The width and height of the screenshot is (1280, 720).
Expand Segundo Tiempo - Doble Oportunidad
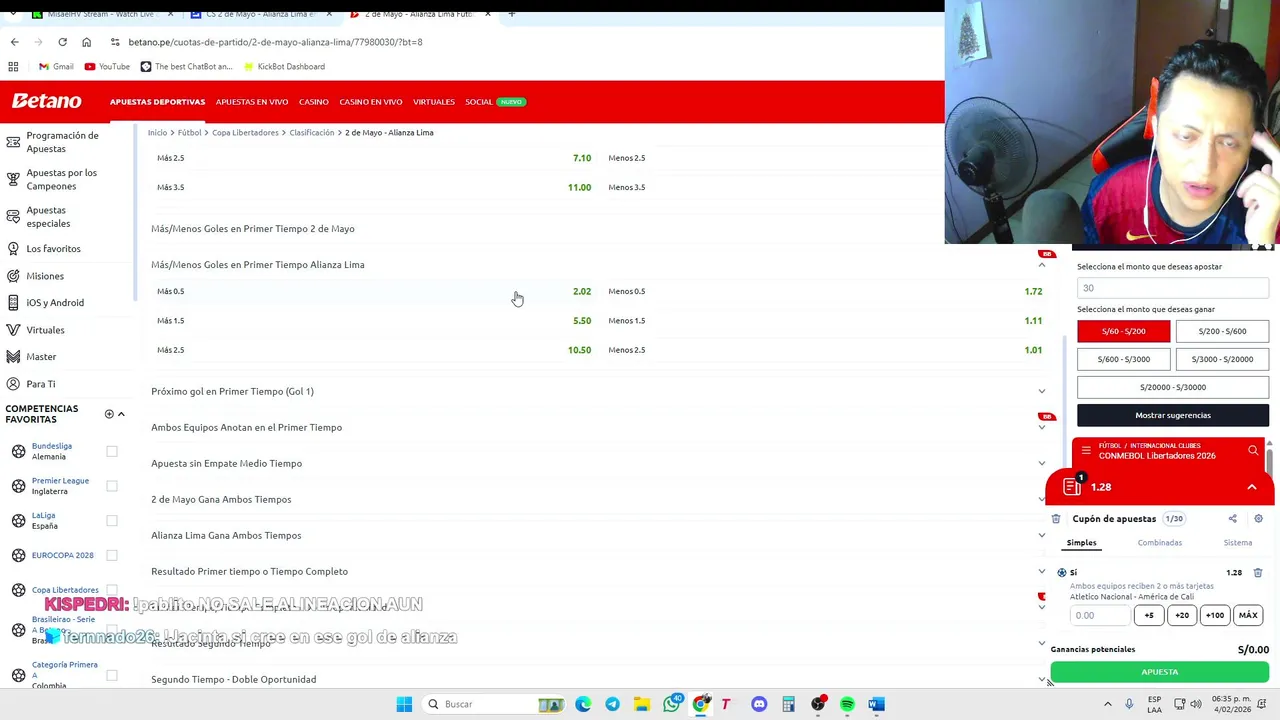[x=1041, y=679]
